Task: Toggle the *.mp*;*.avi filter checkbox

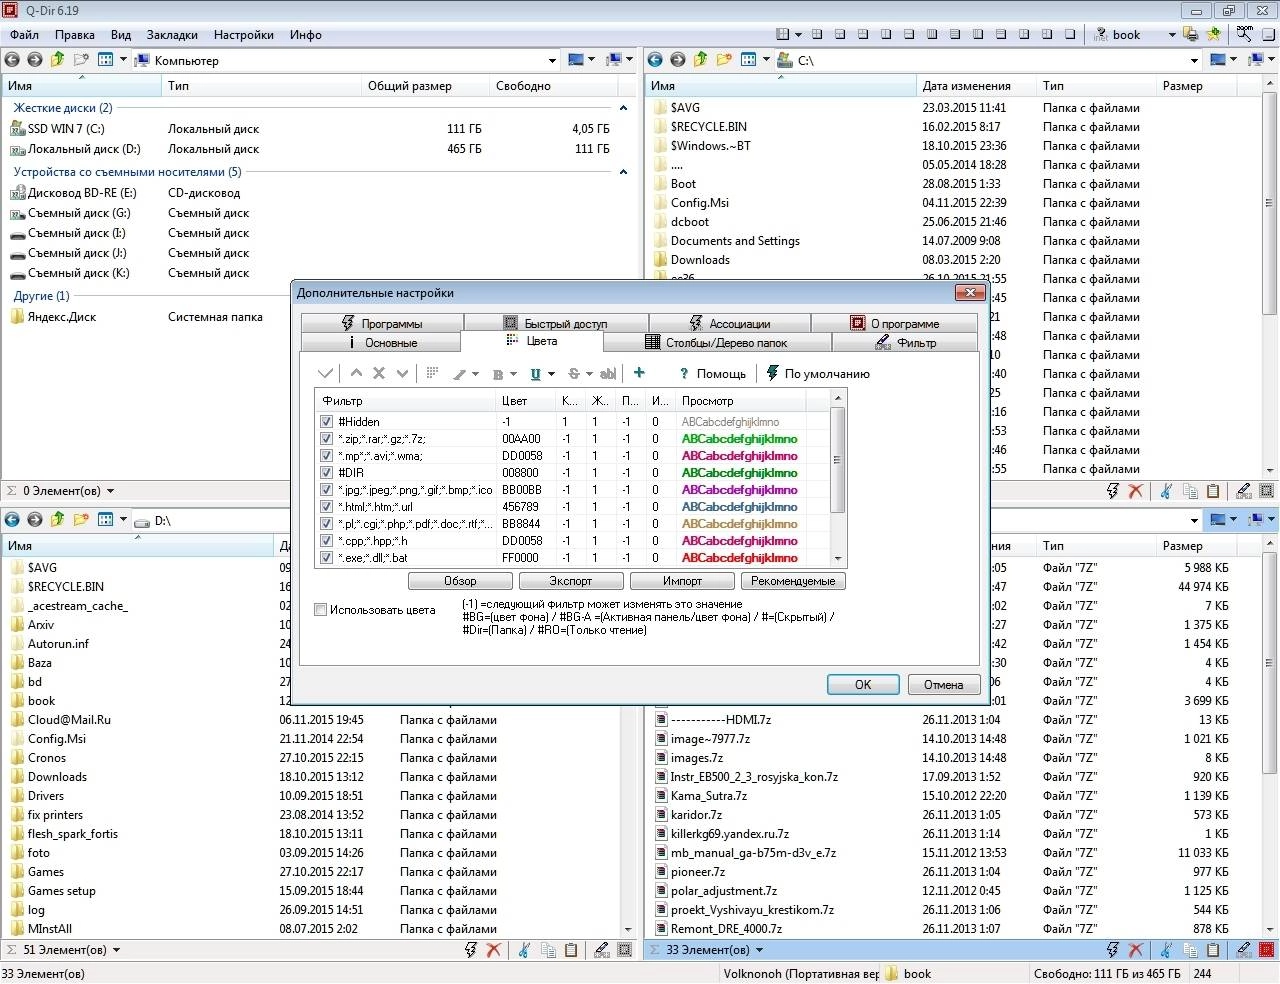Action: (x=326, y=456)
